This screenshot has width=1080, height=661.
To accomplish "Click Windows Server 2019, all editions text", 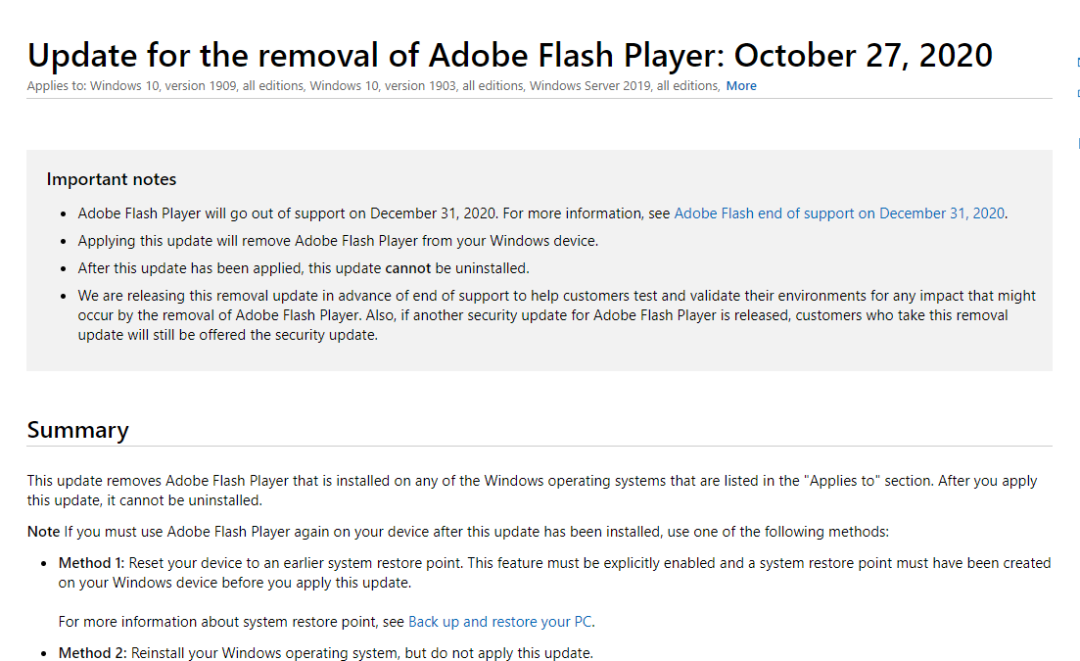I will tap(624, 86).
